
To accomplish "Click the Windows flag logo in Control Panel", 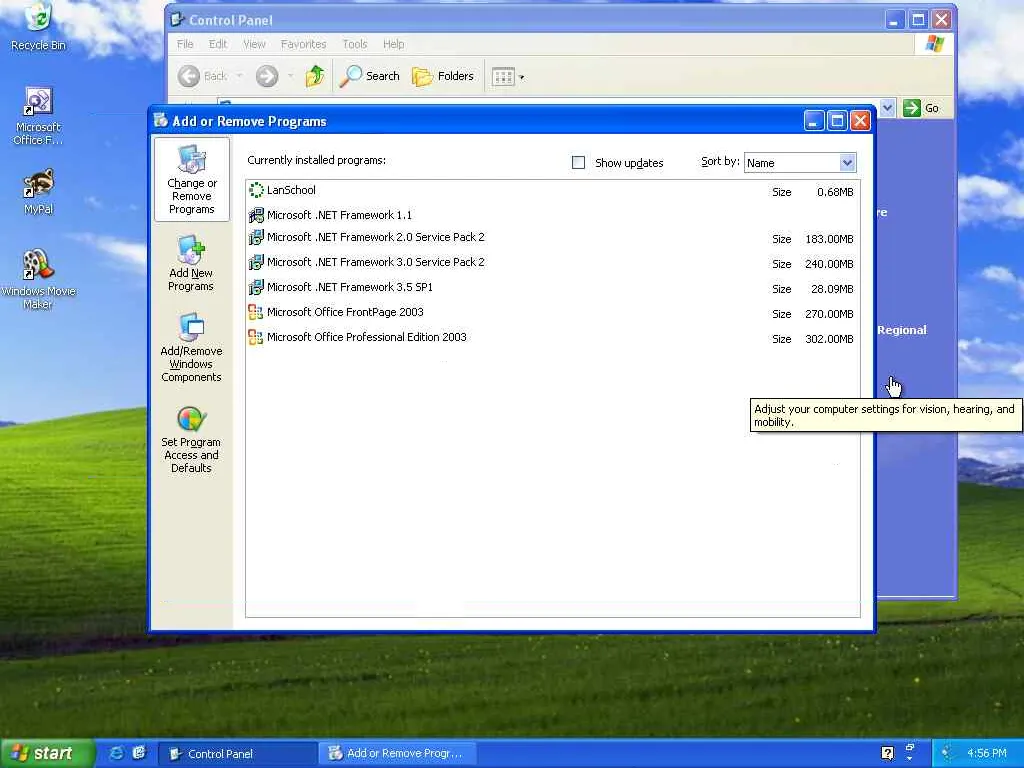I will point(935,44).
